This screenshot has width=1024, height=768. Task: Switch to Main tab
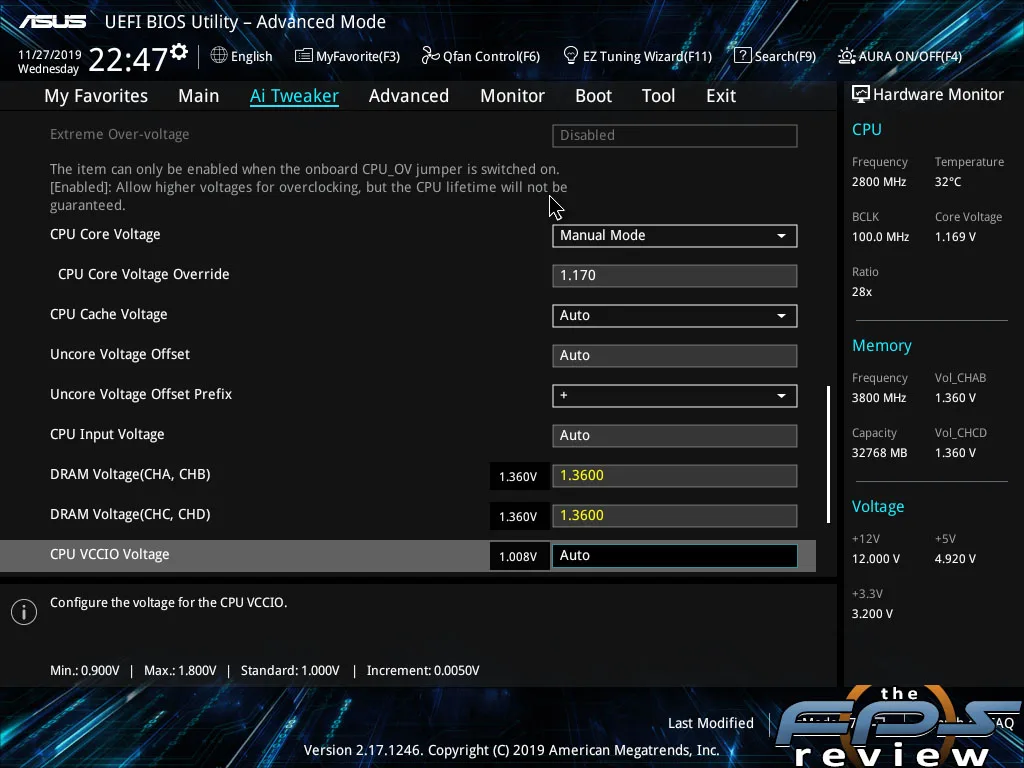pos(199,96)
